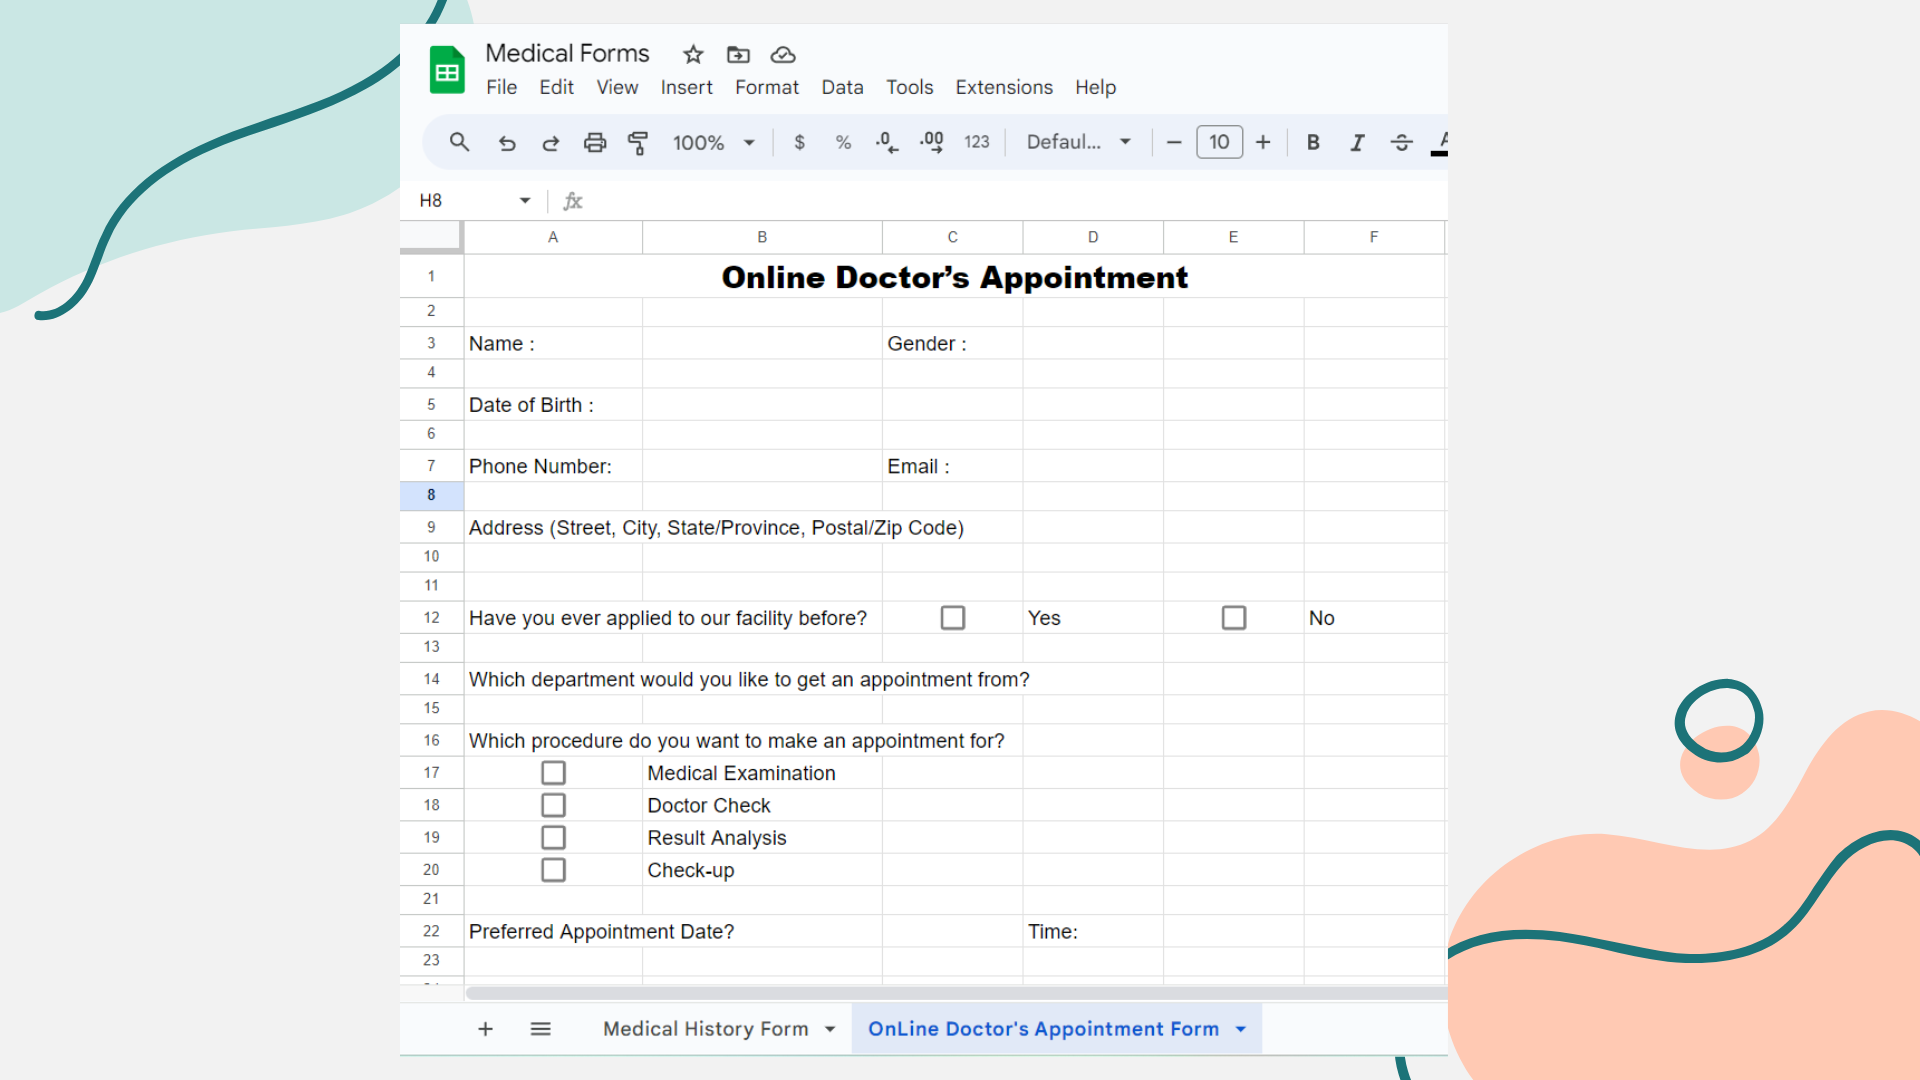
Task: Switch to Medical History Form sheet tab
Action: tap(705, 1029)
